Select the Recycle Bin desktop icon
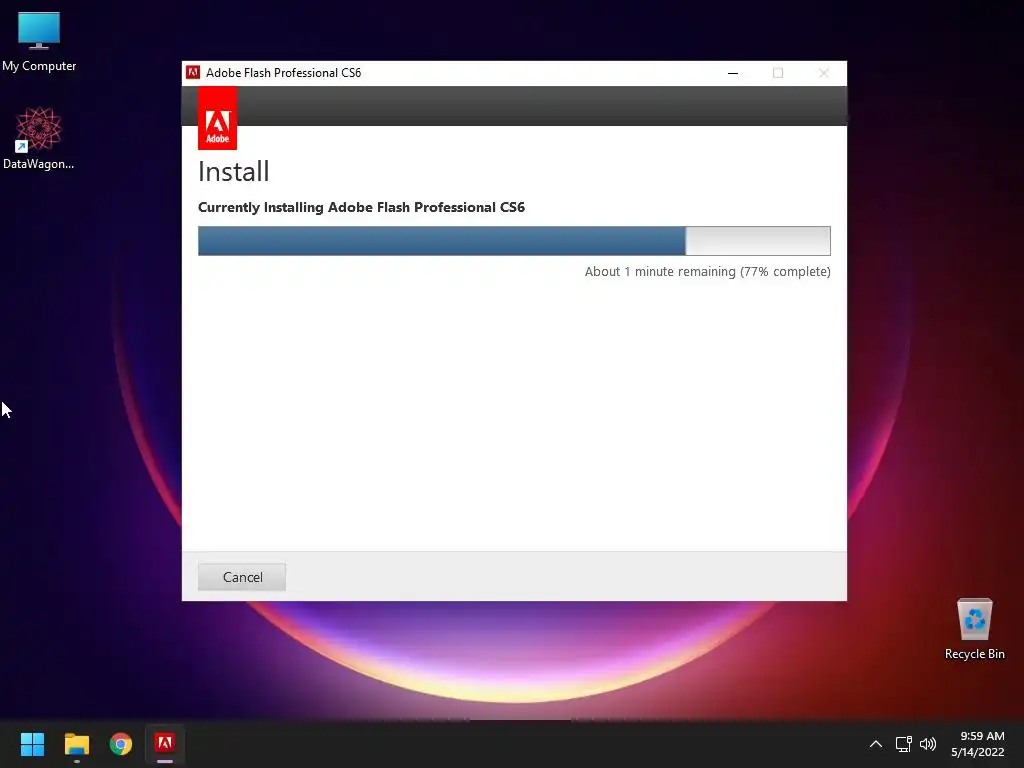The width and height of the screenshot is (1024, 768). [x=974, y=629]
